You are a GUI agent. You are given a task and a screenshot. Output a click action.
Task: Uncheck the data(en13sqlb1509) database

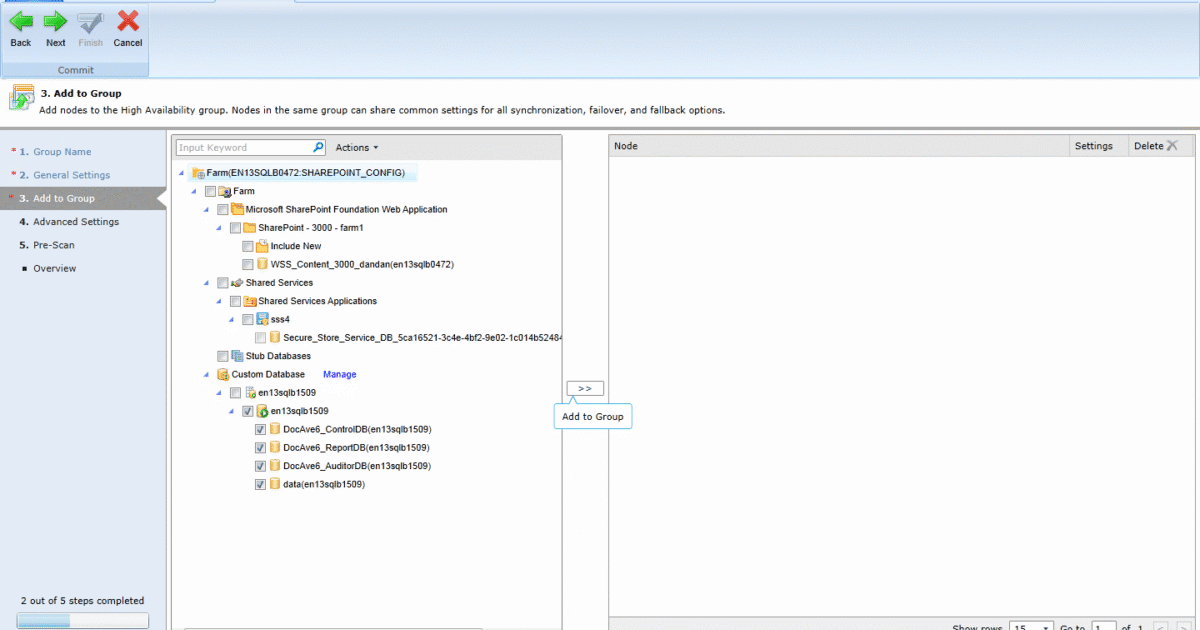click(260, 484)
